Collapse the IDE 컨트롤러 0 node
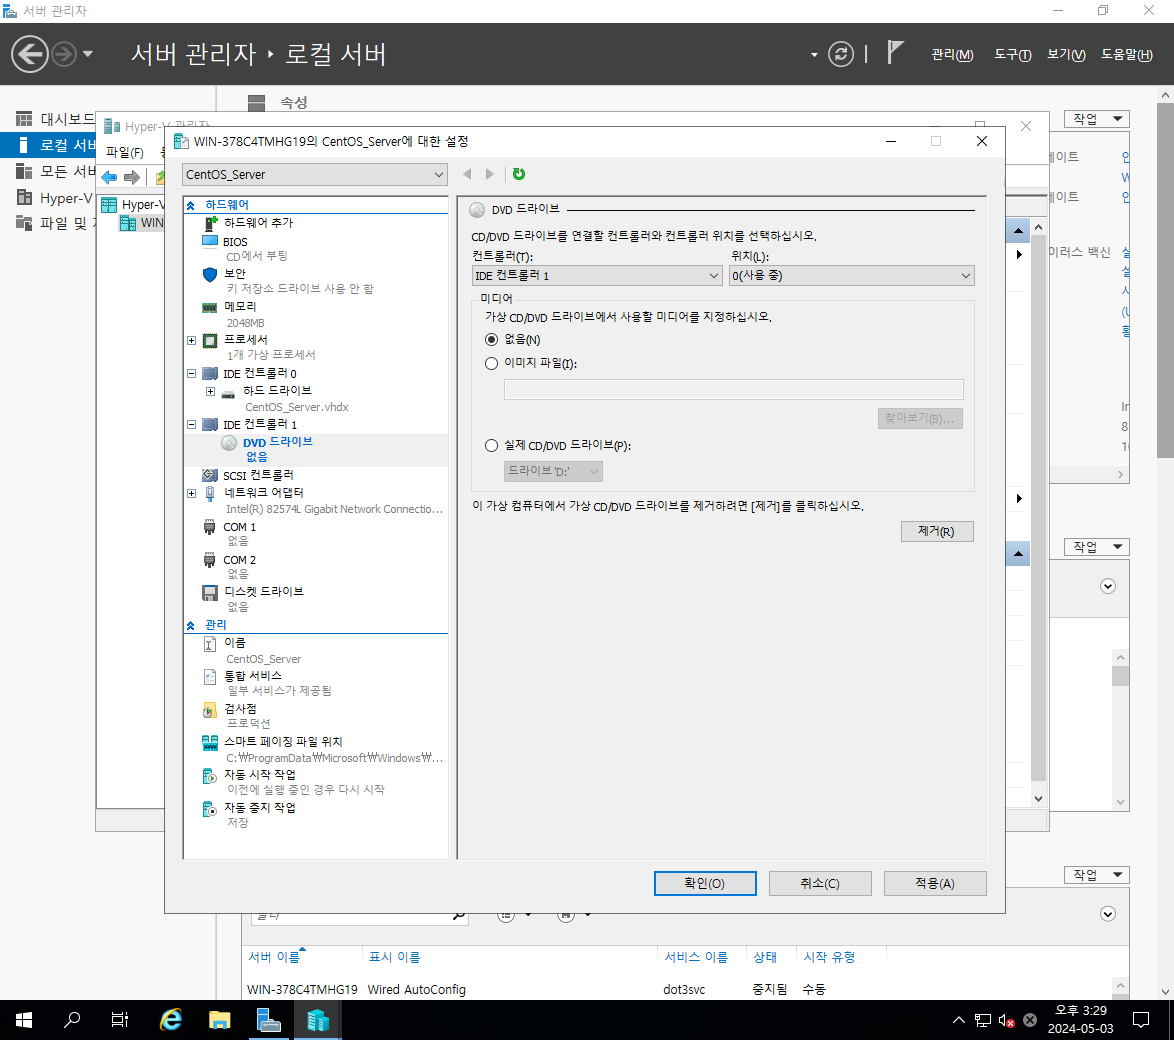Viewport: 1174px width, 1040px height. pyautogui.click(x=192, y=374)
